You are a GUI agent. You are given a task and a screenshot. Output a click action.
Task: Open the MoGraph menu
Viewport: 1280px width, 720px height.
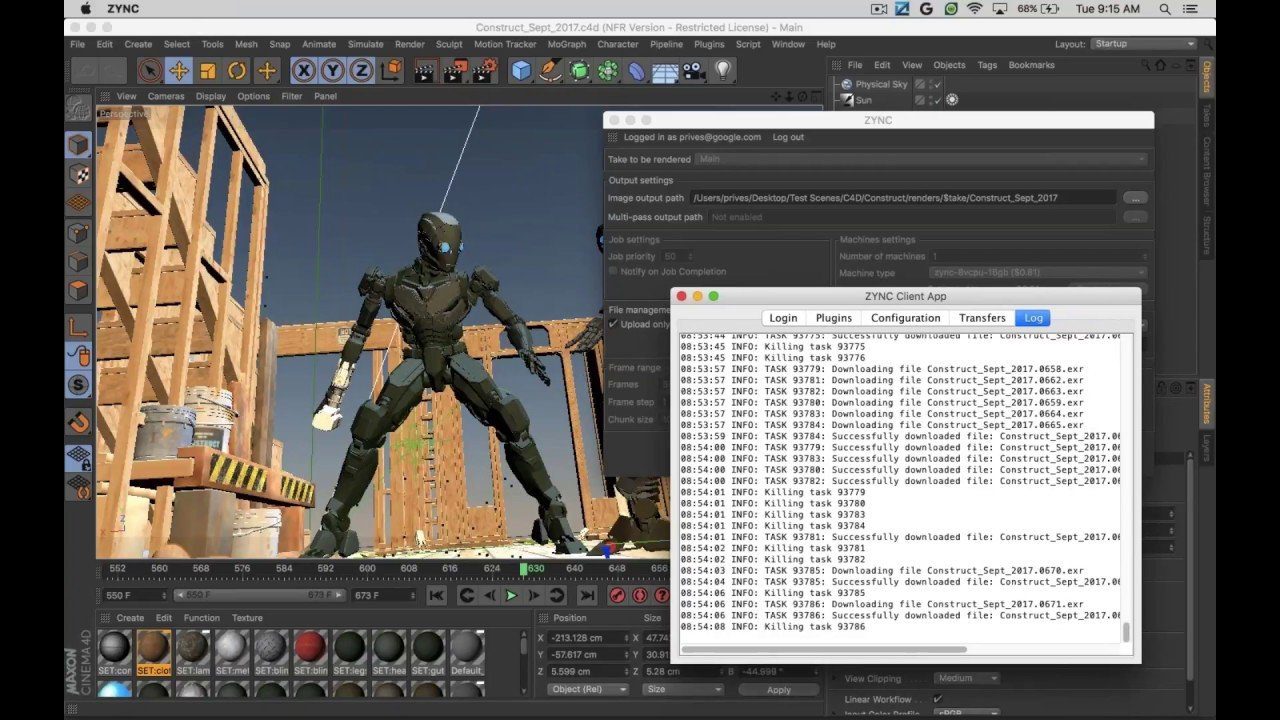[x=567, y=44]
